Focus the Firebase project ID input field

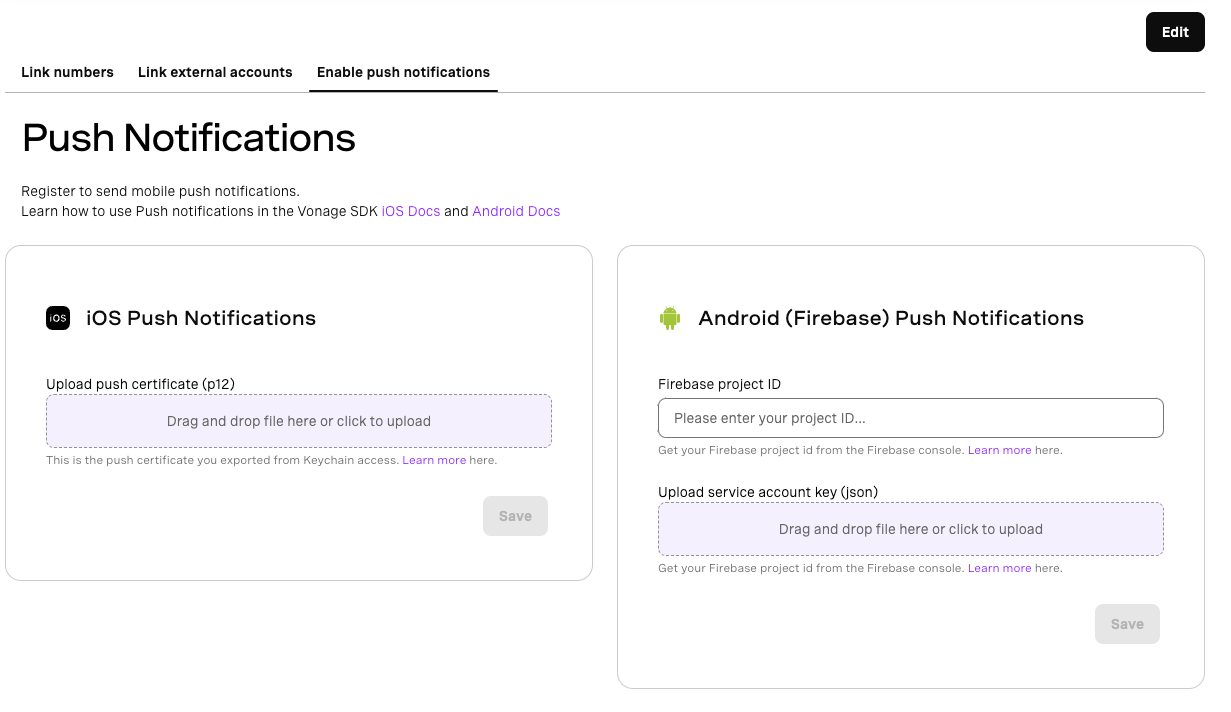click(x=910, y=417)
